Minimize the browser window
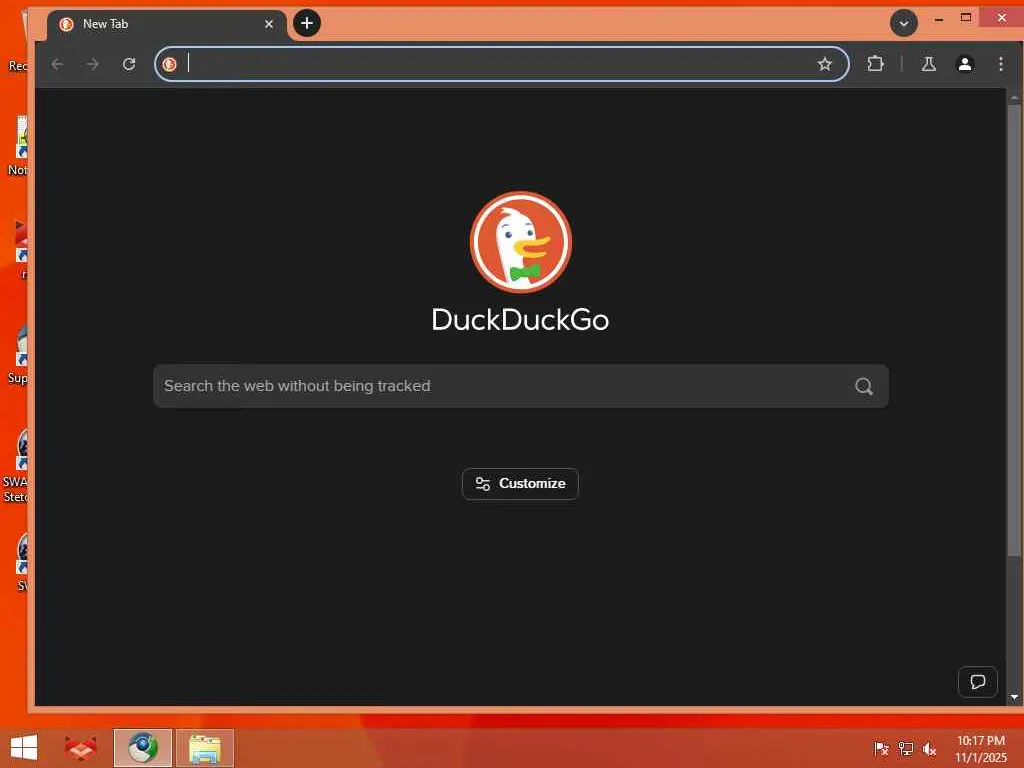 click(x=938, y=20)
